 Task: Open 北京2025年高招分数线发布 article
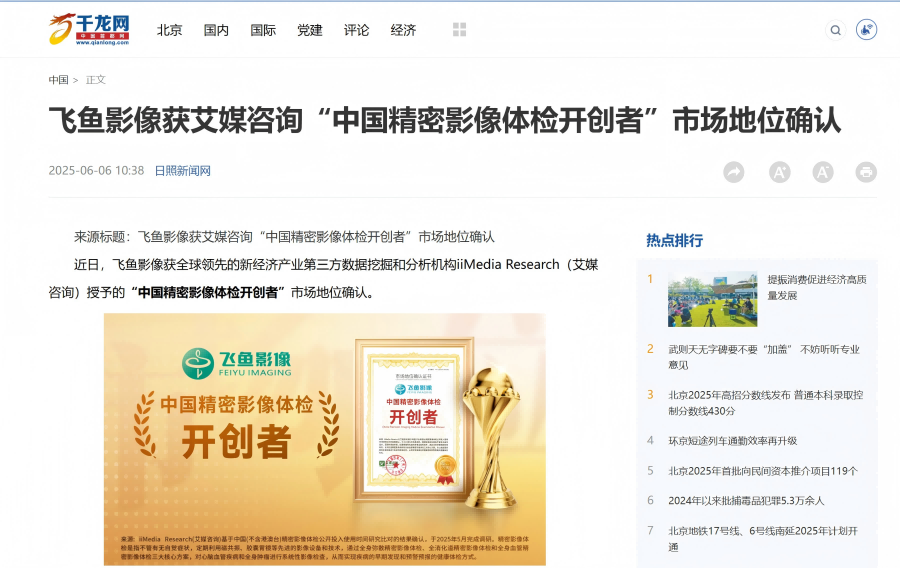click(766, 403)
